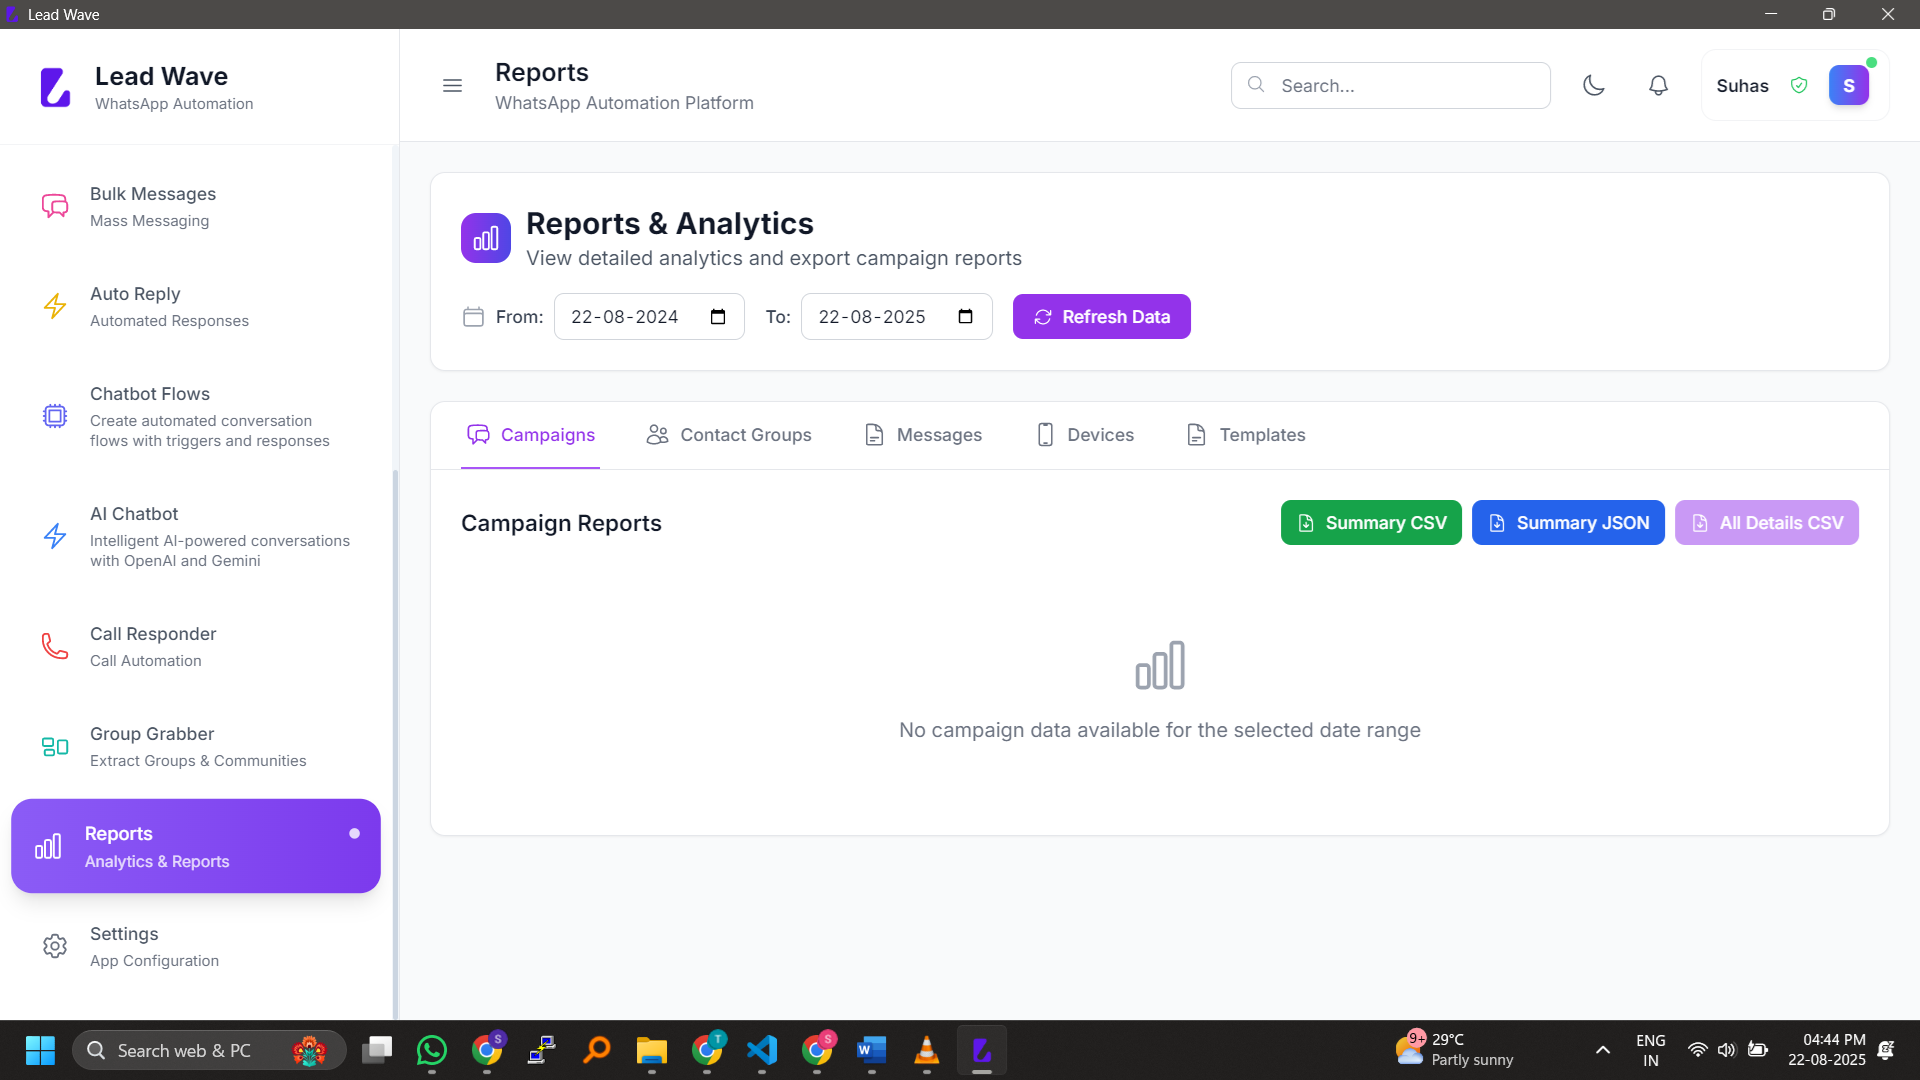Click Group Grabber grid icon

[x=55, y=746]
